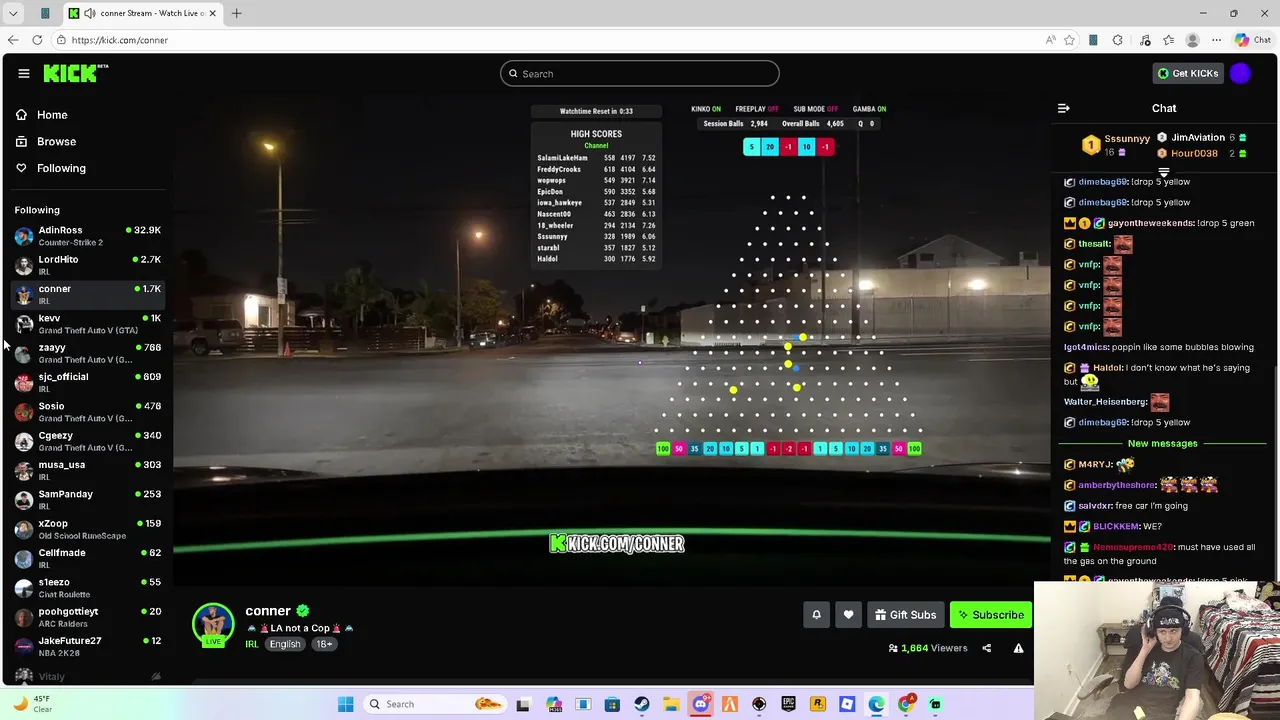Open Discord from taskbar

pyautogui.click(x=700, y=704)
